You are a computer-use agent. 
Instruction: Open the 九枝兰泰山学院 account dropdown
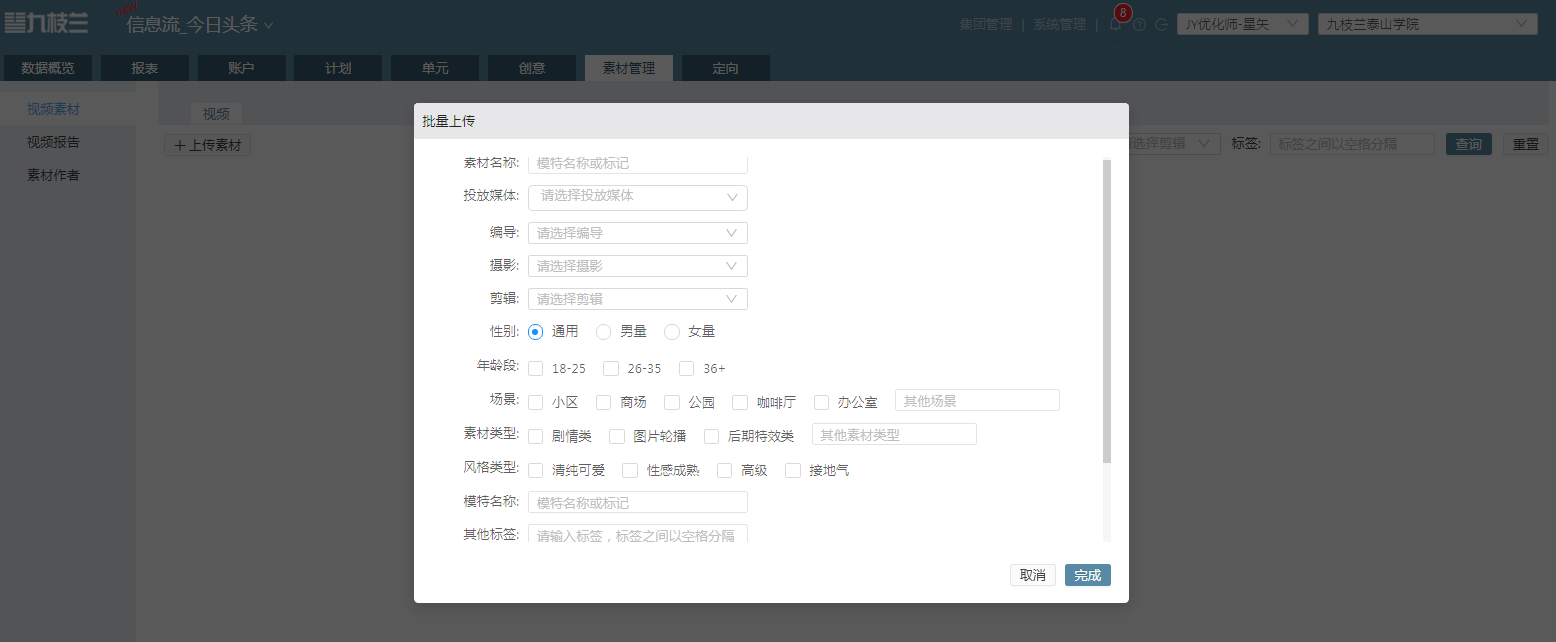[1428, 24]
